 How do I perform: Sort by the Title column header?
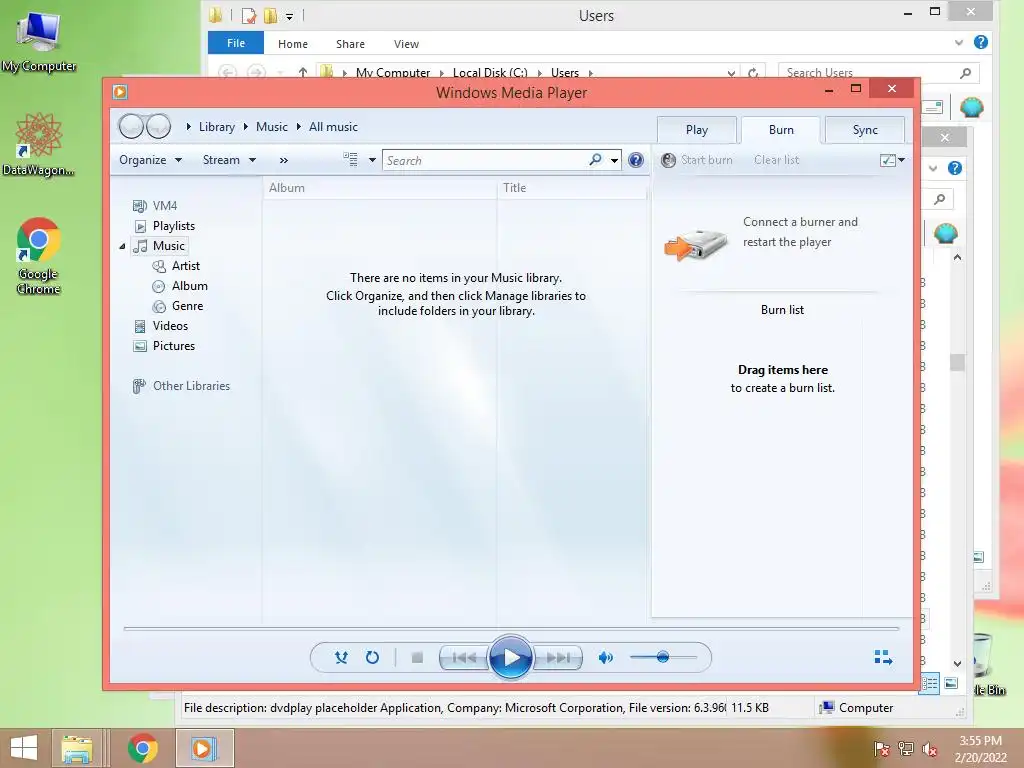(572, 188)
